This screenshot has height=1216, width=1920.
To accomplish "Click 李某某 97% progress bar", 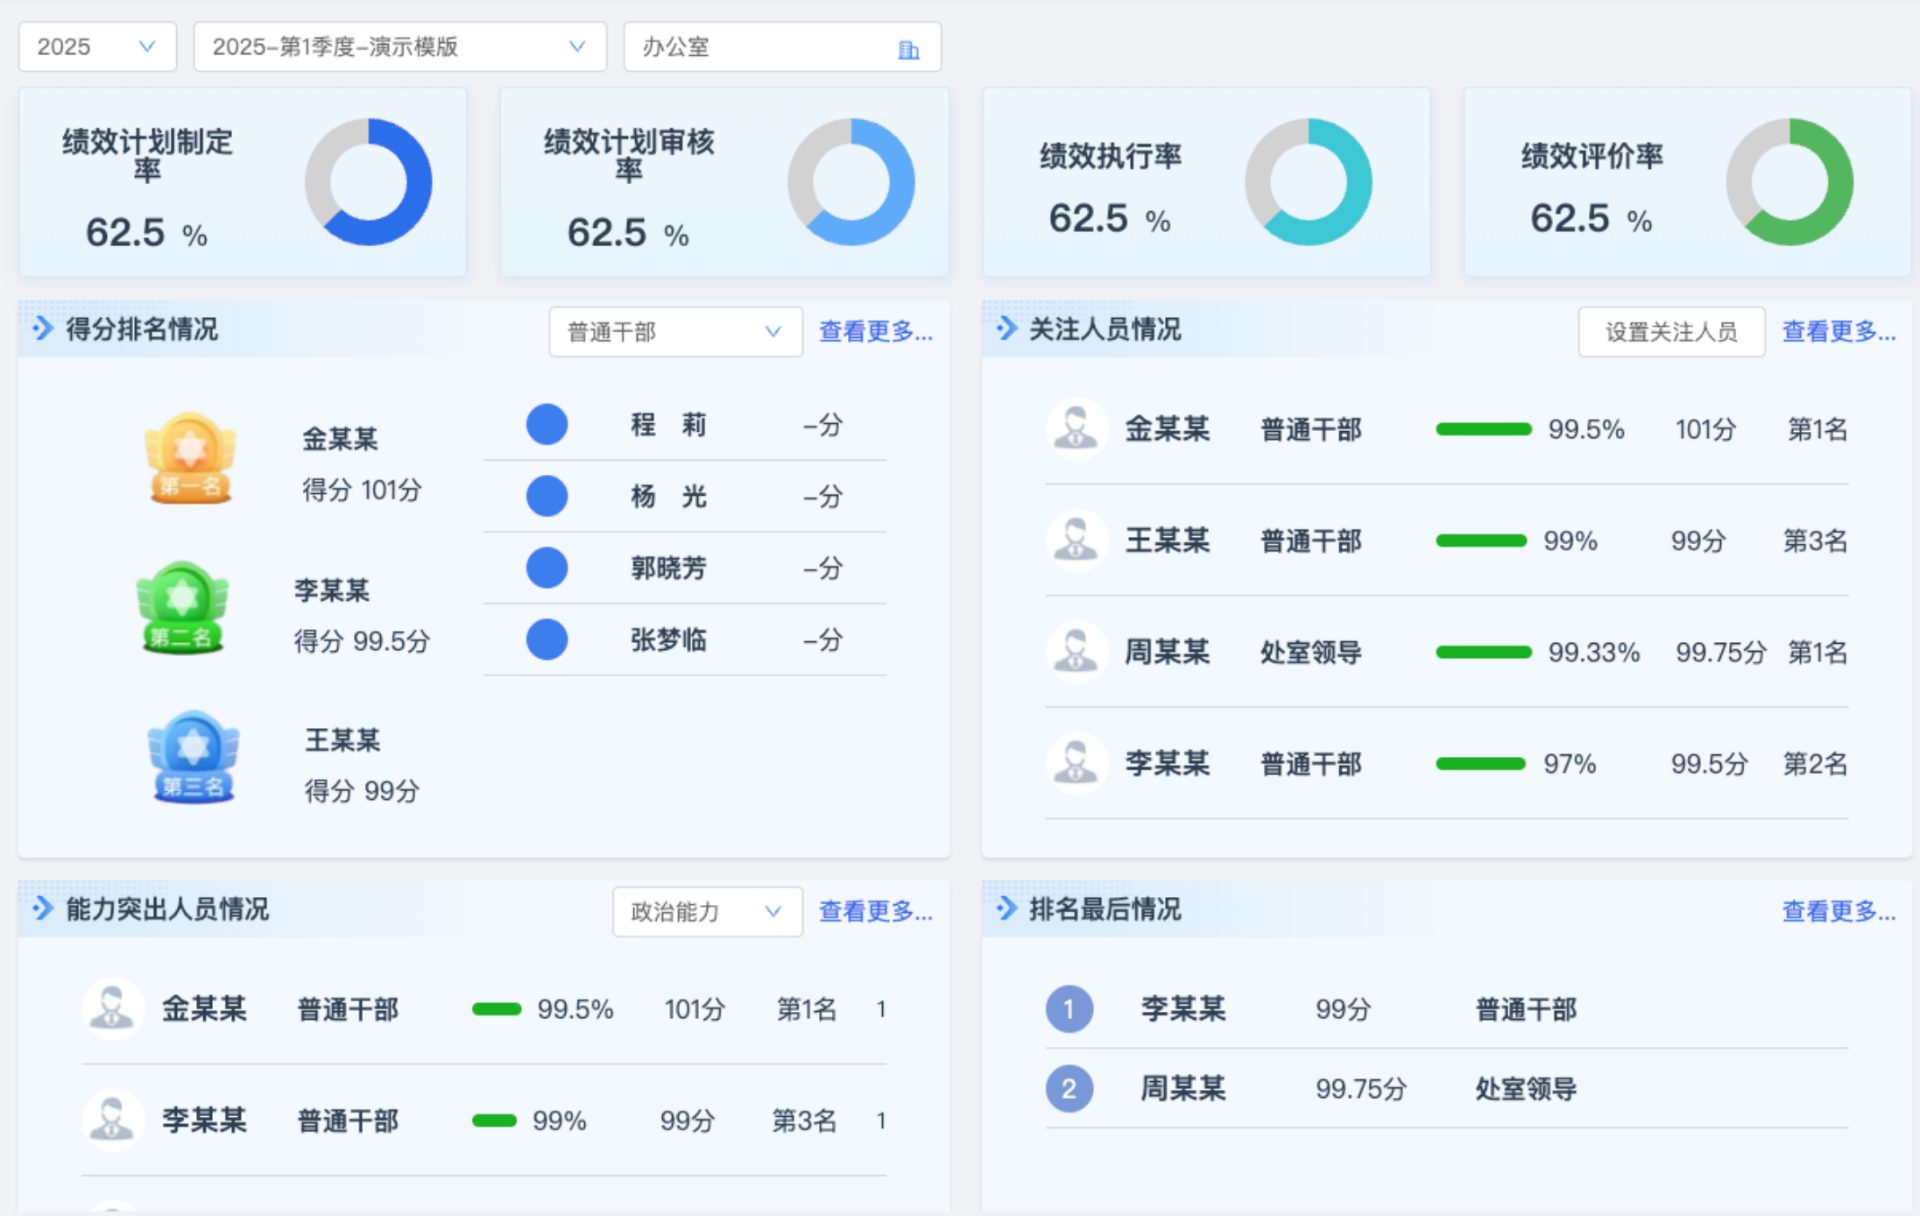I will (x=1481, y=763).
